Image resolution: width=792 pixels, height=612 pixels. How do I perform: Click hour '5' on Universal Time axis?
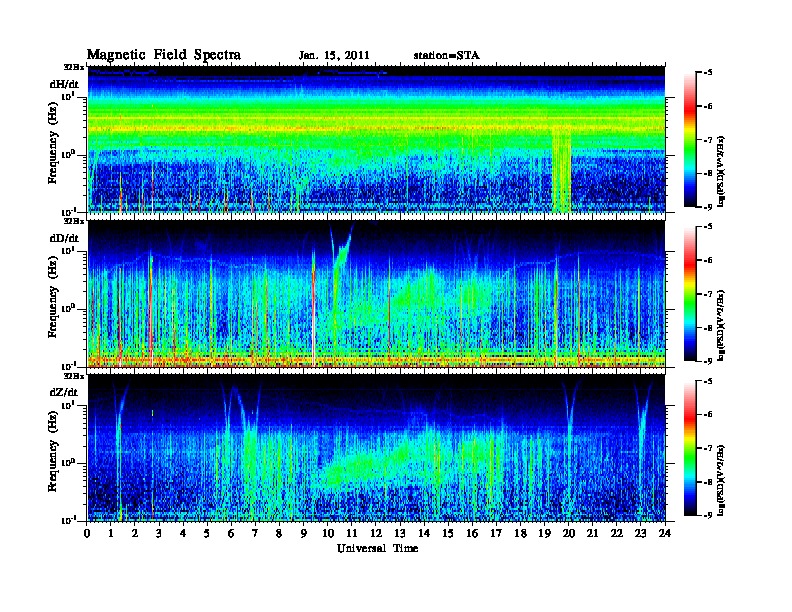click(208, 533)
